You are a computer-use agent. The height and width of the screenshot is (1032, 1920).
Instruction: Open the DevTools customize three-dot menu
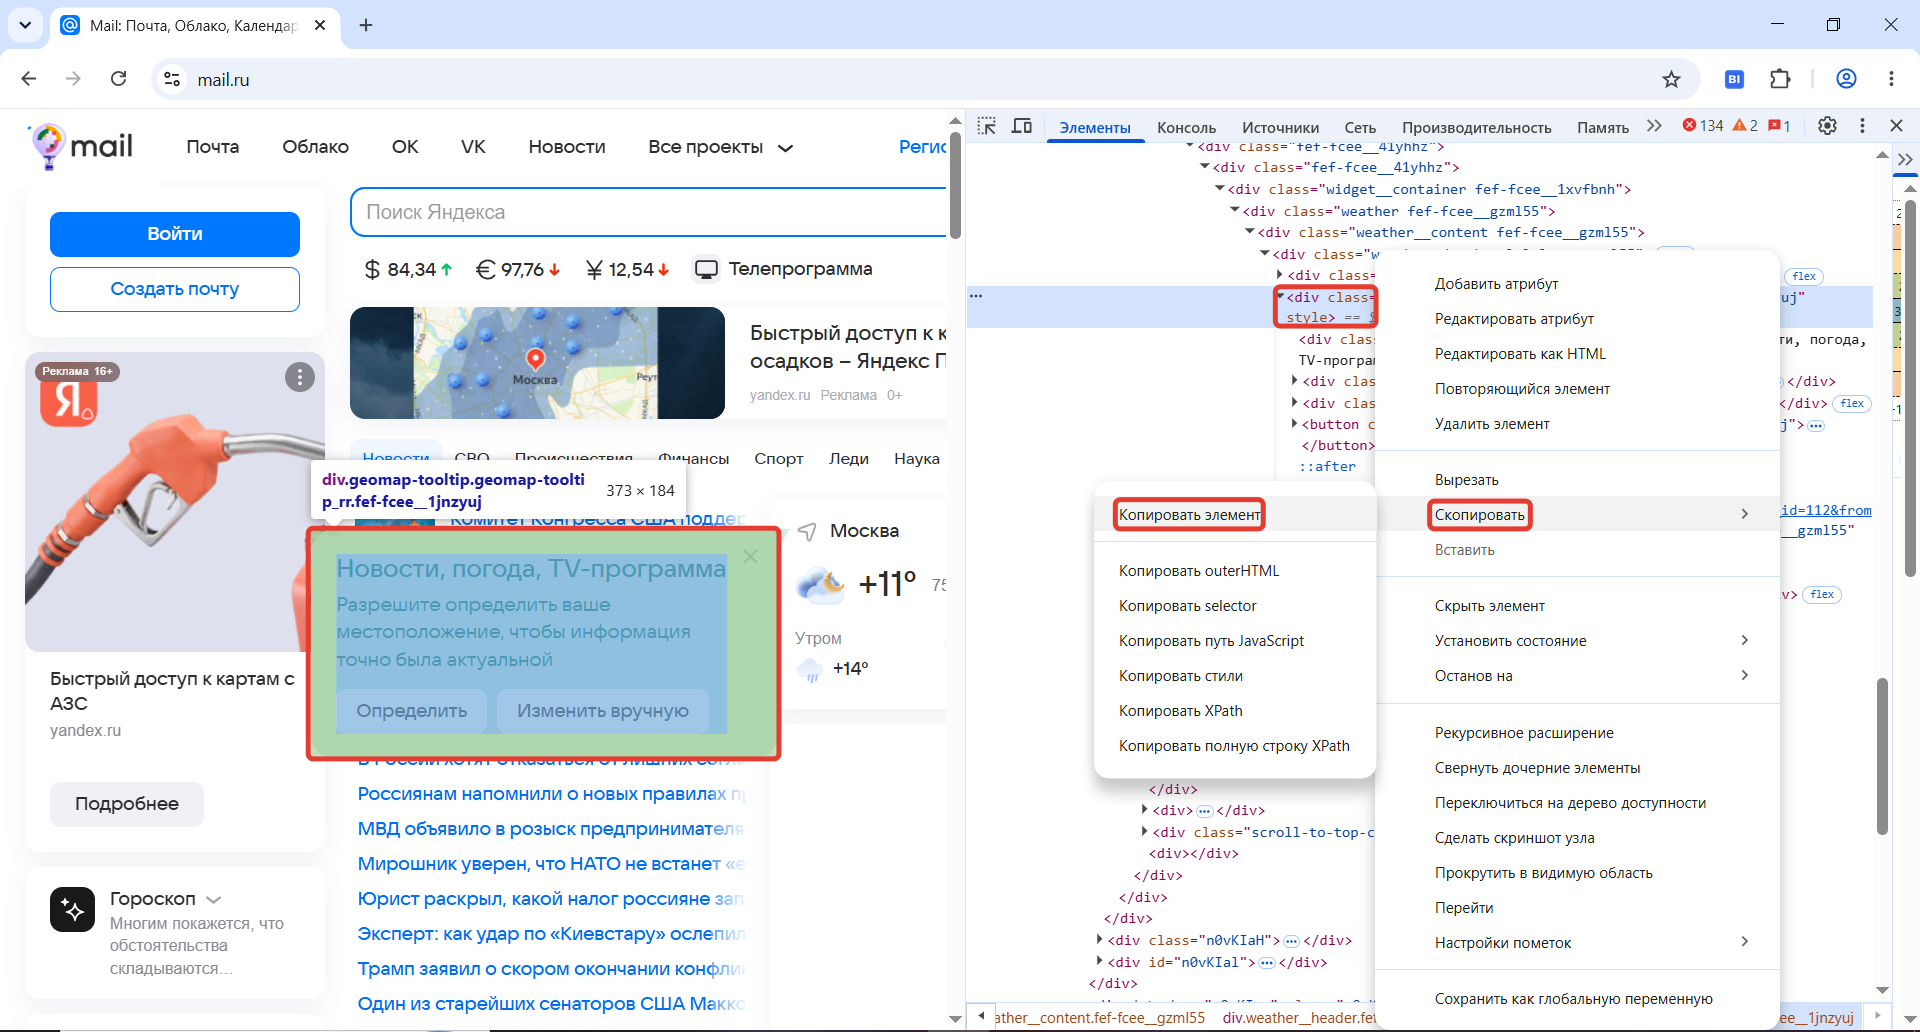pyautogui.click(x=1862, y=126)
